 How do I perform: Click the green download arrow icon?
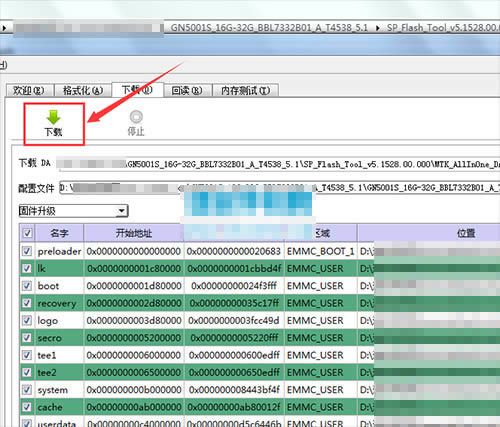click(x=53, y=117)
